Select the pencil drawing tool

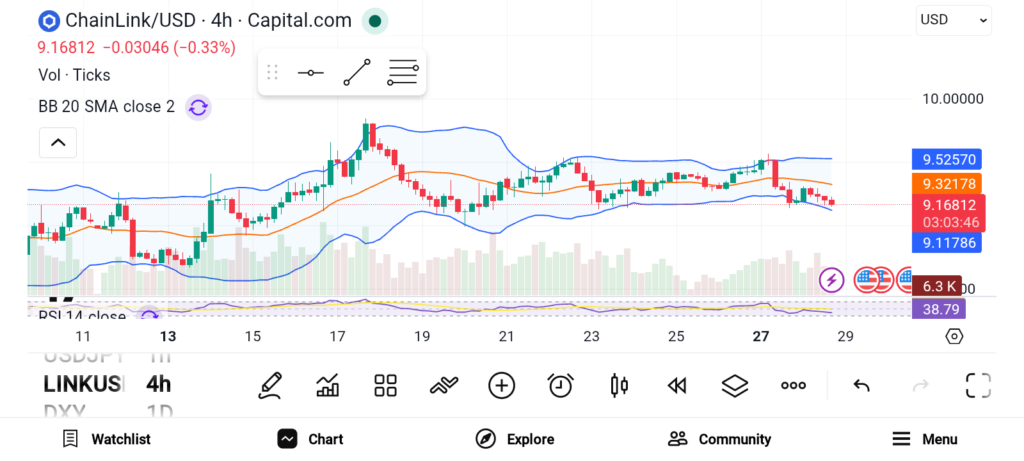pos(269,385)
